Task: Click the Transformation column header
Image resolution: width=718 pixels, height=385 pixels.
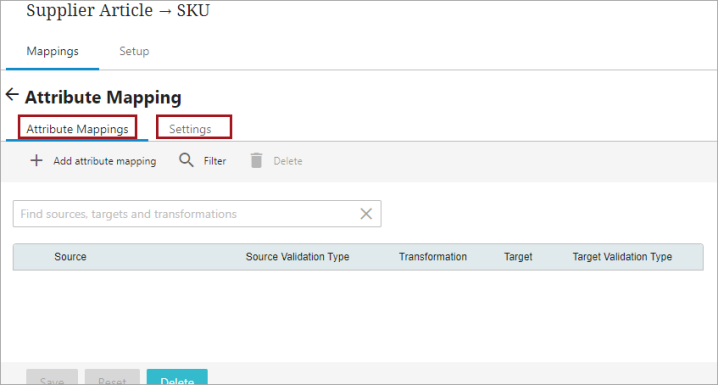Action: pos(433,257)
